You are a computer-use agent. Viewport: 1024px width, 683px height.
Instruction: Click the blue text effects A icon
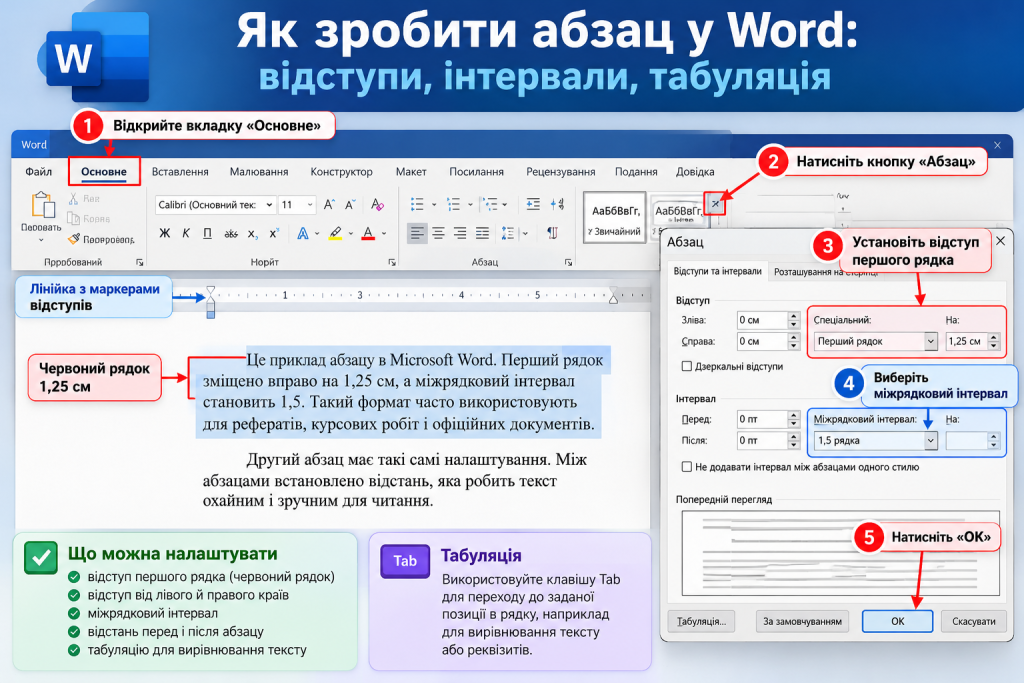click(302, 233)
